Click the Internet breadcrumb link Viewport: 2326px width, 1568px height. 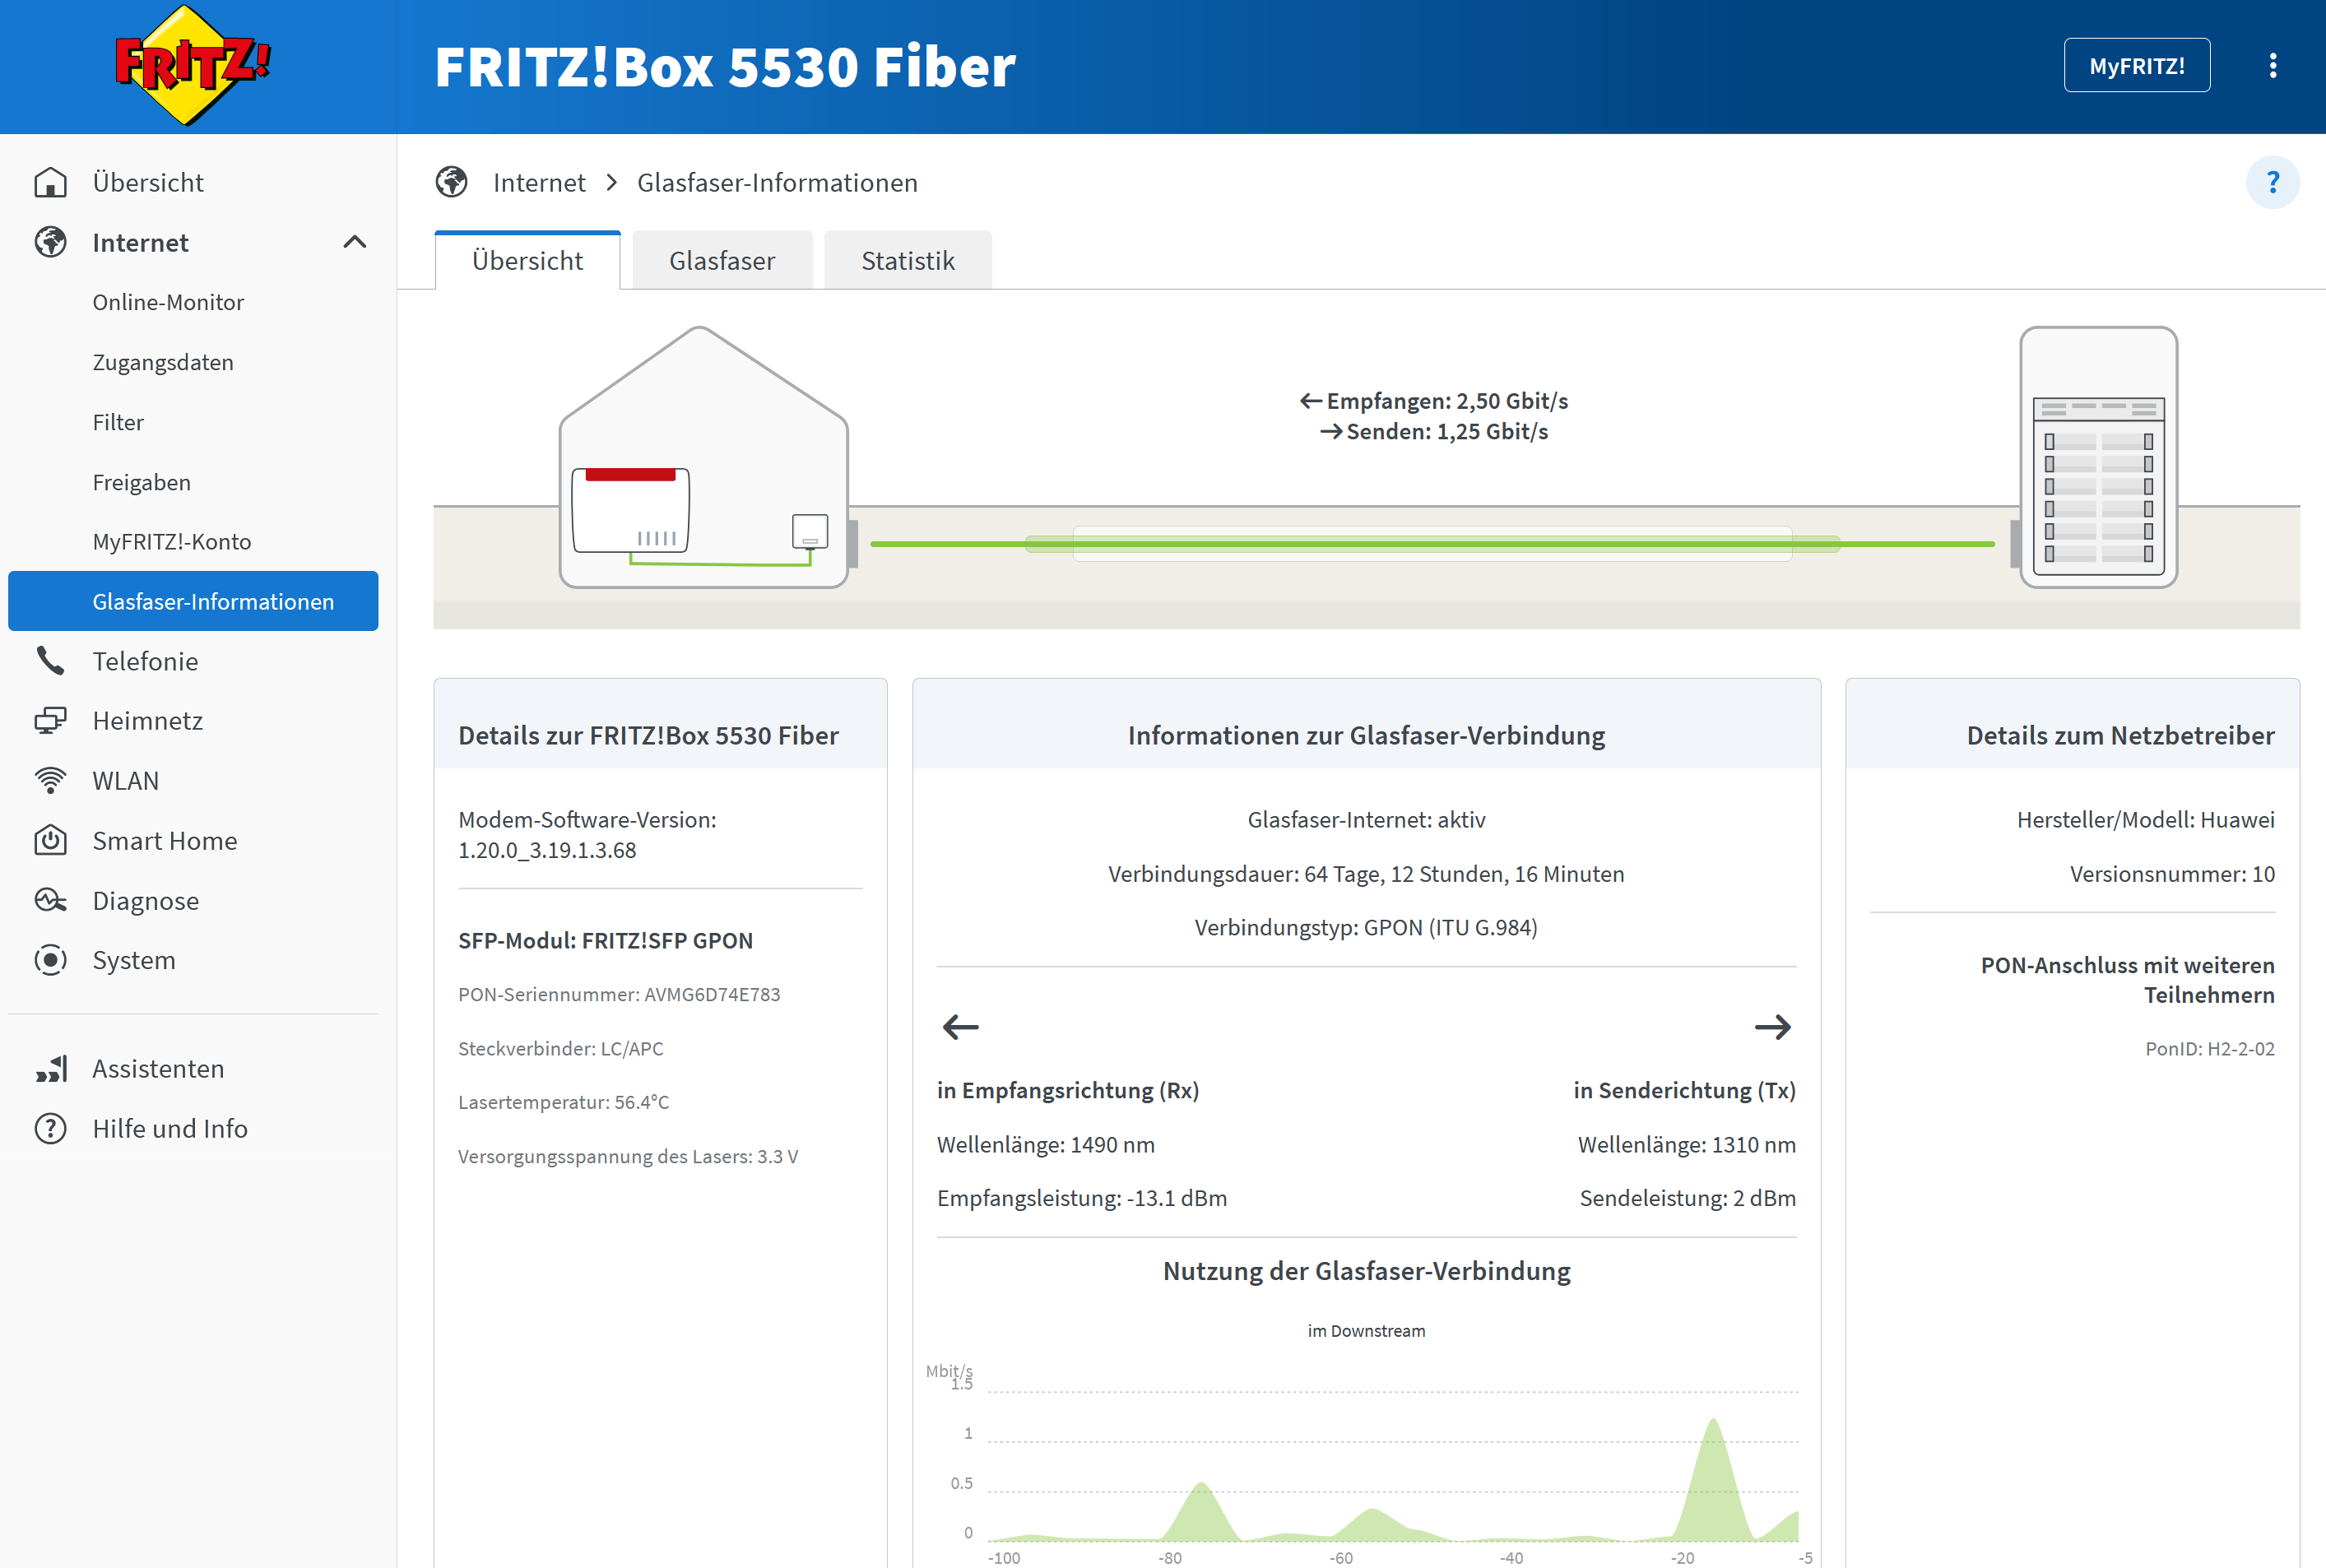(539, 182)
